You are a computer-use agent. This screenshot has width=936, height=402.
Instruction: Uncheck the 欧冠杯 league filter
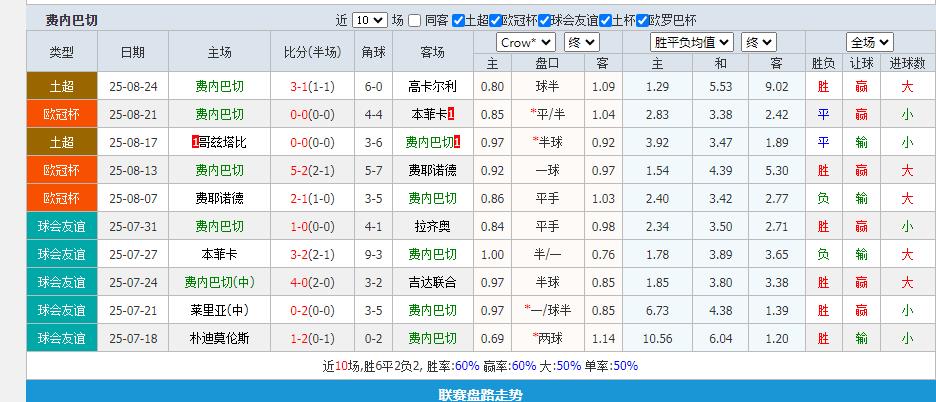(x=507, y=20)
